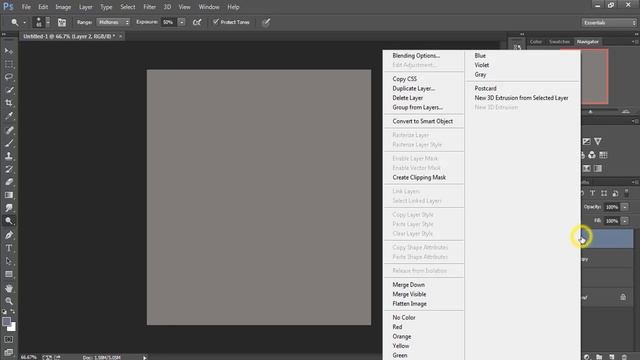The width and height of the screenshot is (640, 360).
Task: Open the File menu
Action: coord(26,7)
